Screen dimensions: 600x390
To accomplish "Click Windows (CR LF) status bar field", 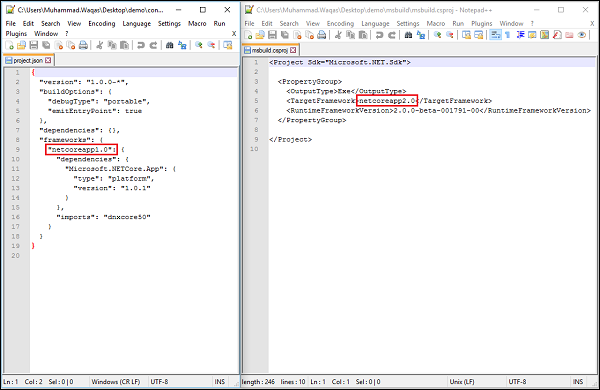I will [x=116, y=382].
